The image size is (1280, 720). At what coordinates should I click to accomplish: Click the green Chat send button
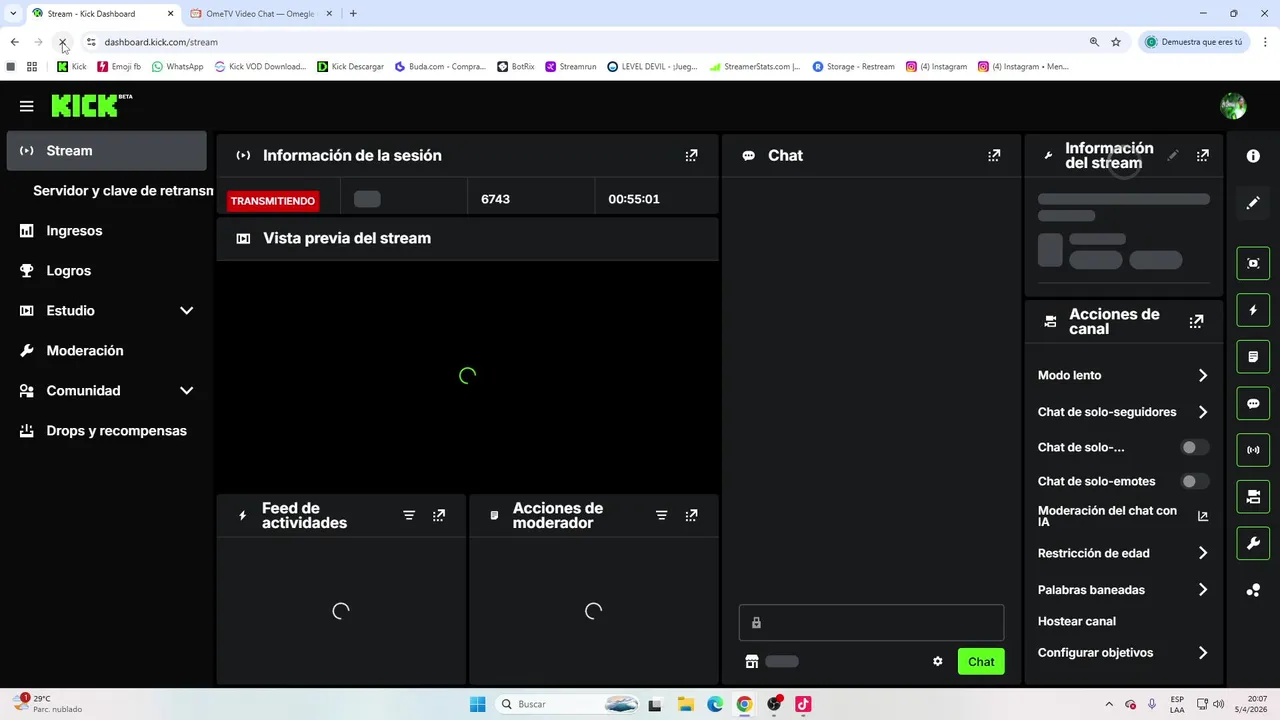coord(981,661)
